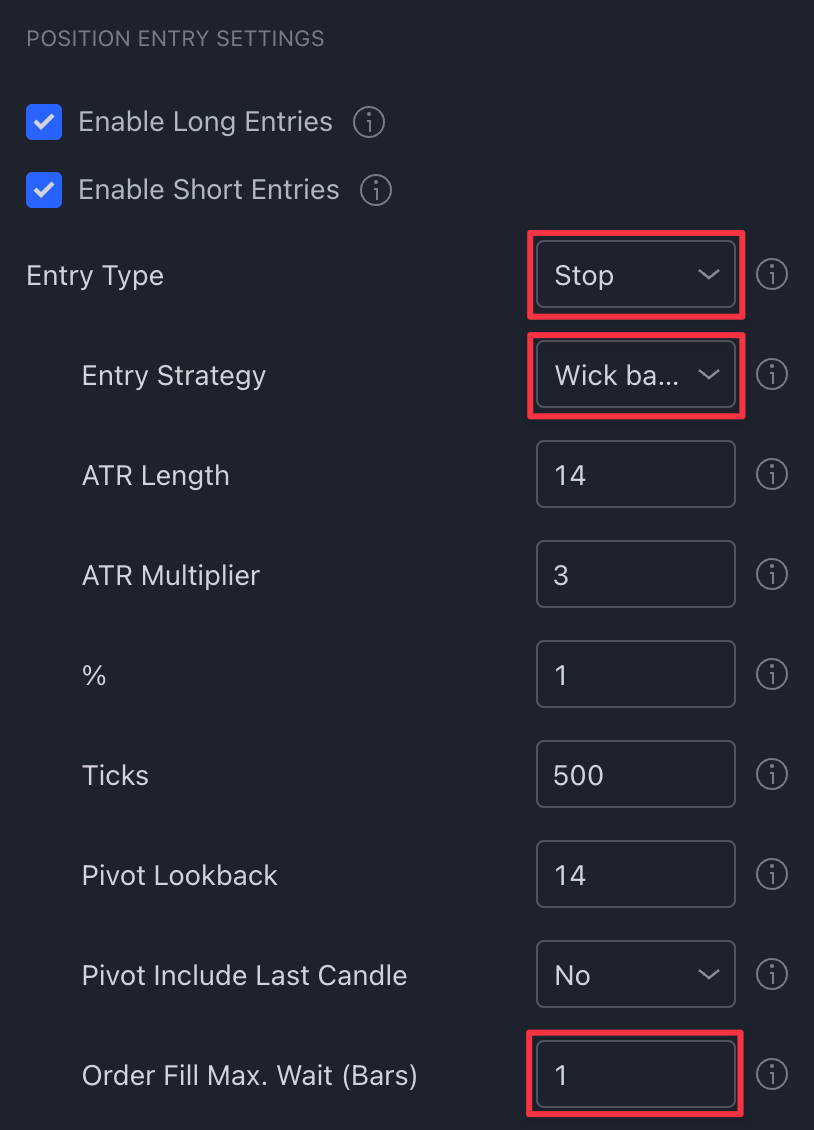
Task: Select the Order Fill Max Wait input box
Action: (x=635, y=1074)
